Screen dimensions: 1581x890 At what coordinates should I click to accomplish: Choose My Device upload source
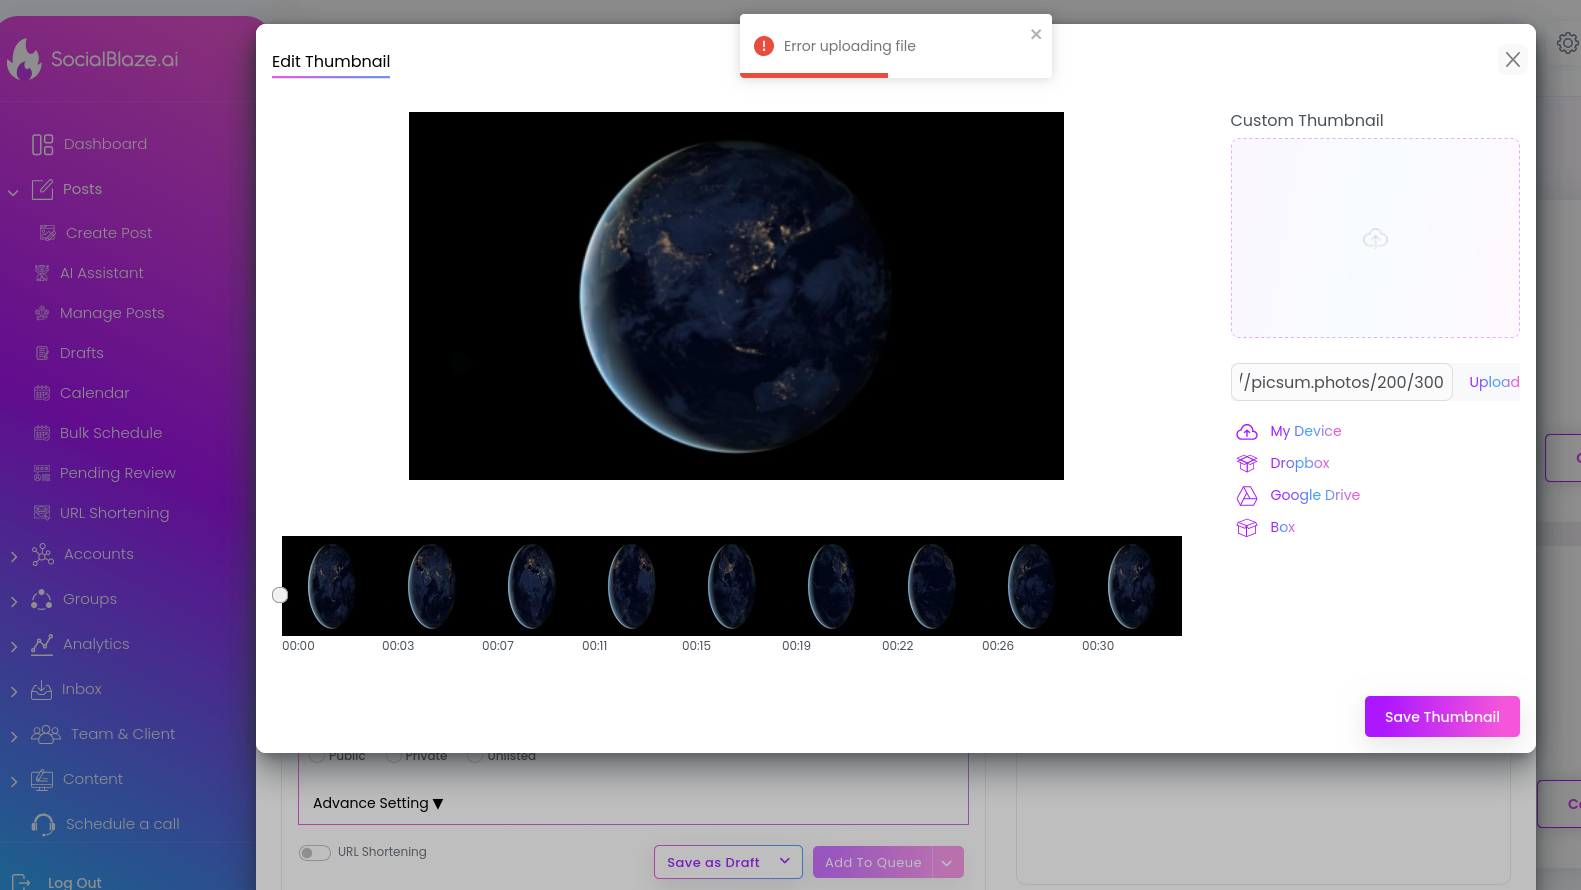[1306, 431]
